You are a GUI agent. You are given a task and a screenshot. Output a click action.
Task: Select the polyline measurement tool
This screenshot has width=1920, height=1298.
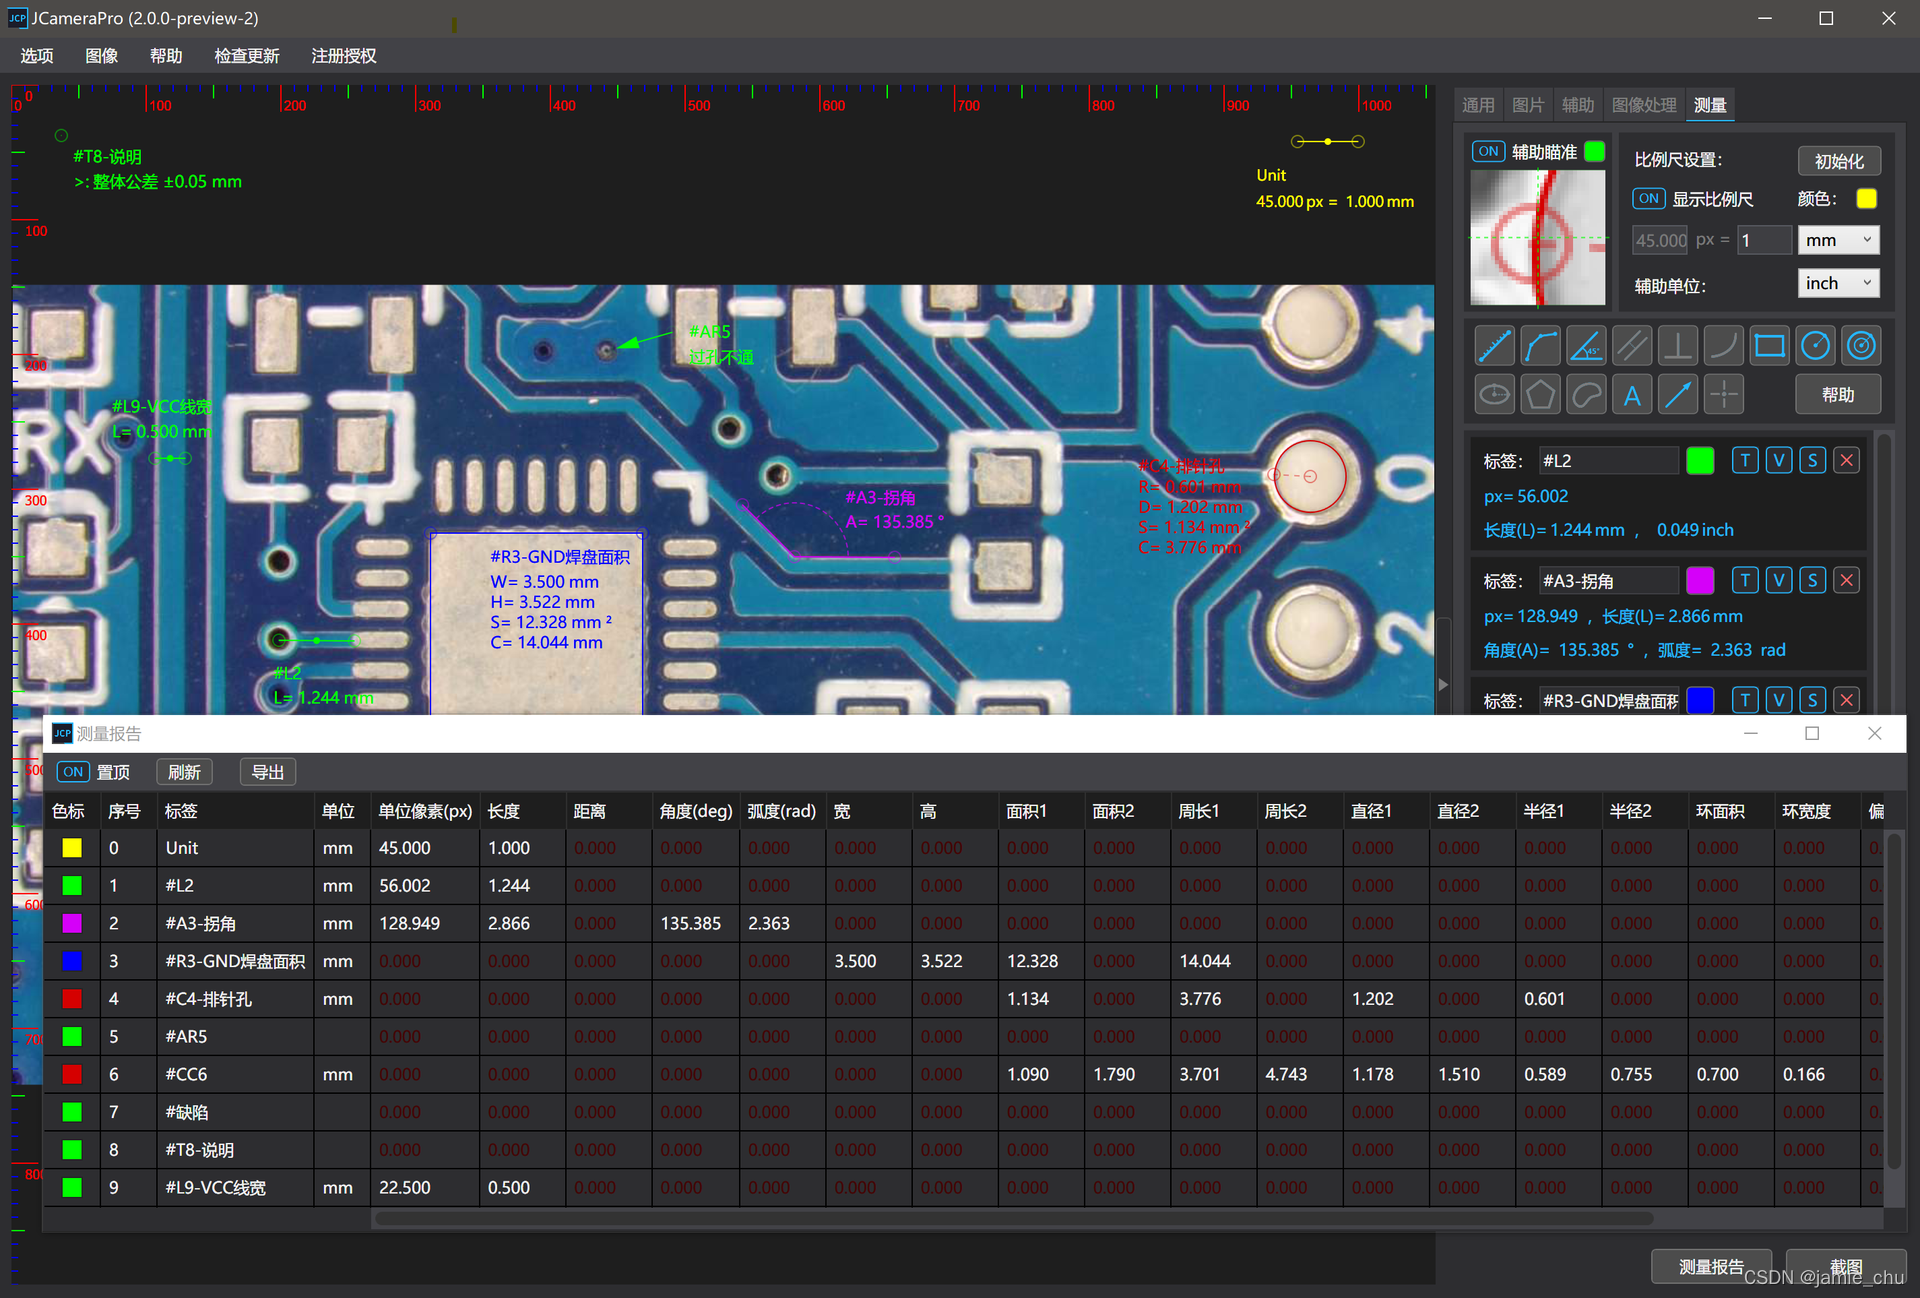coord(1540,347)
